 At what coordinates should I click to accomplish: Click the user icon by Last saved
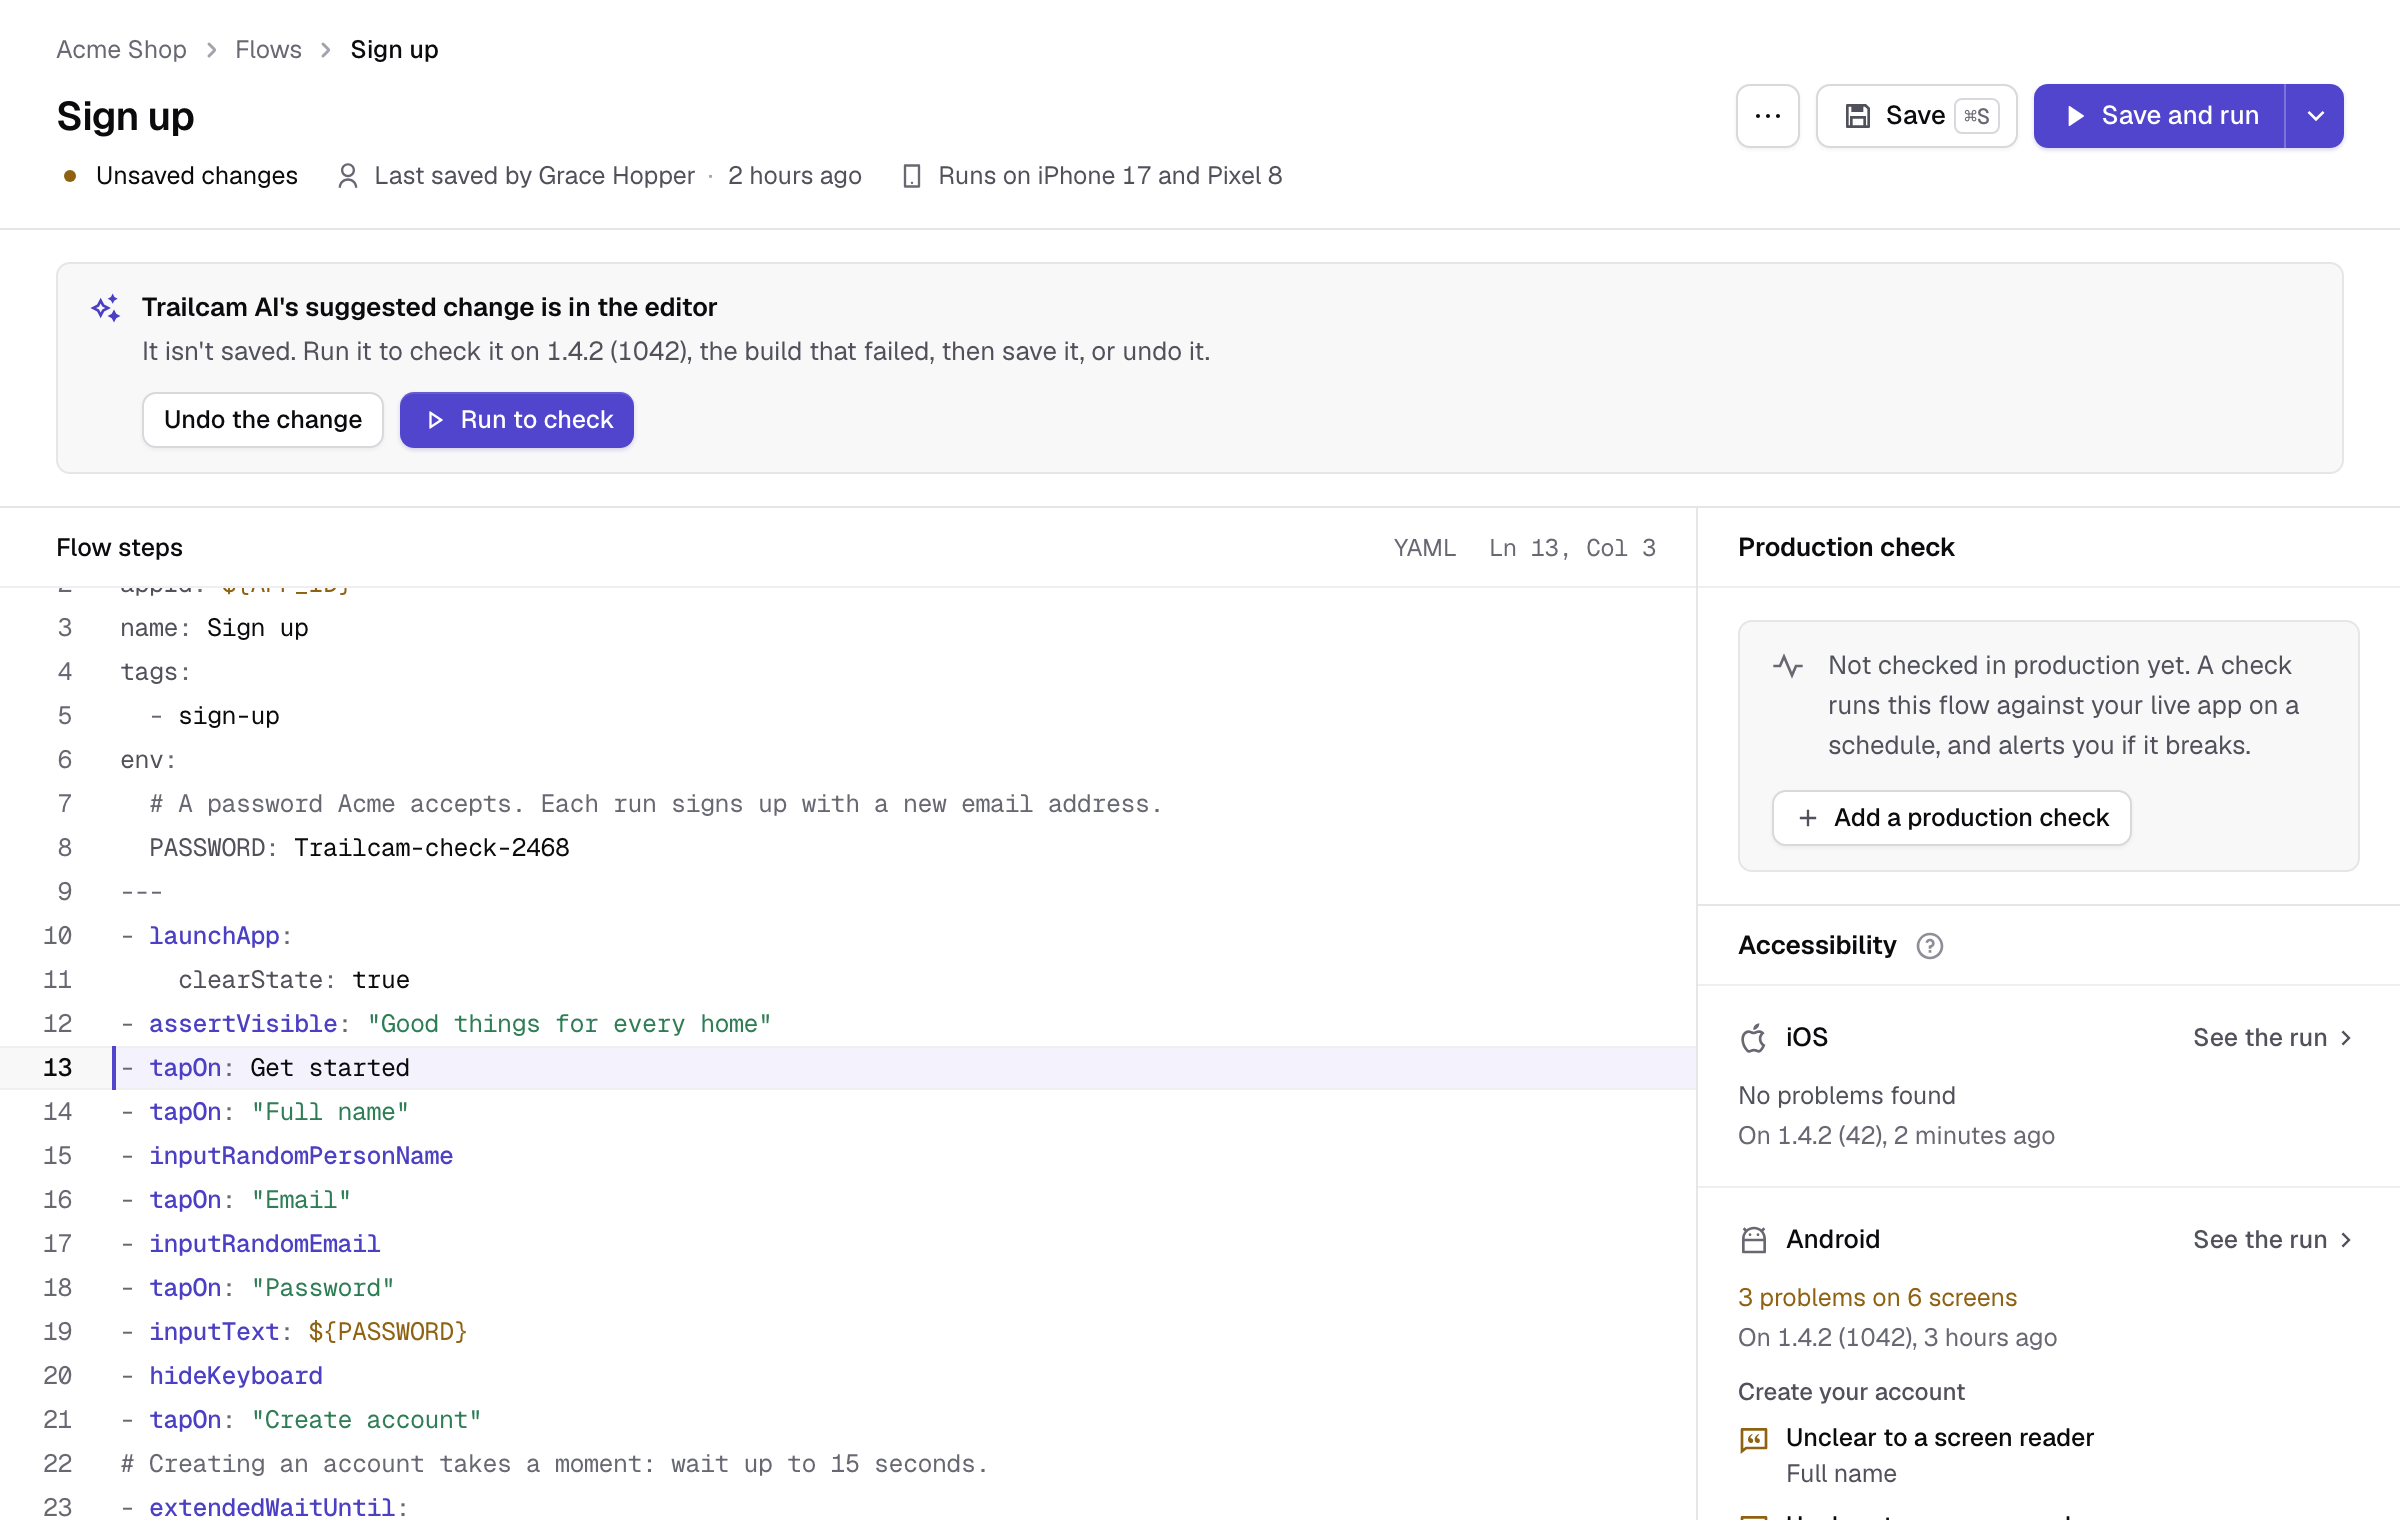[x=347, y=176]
